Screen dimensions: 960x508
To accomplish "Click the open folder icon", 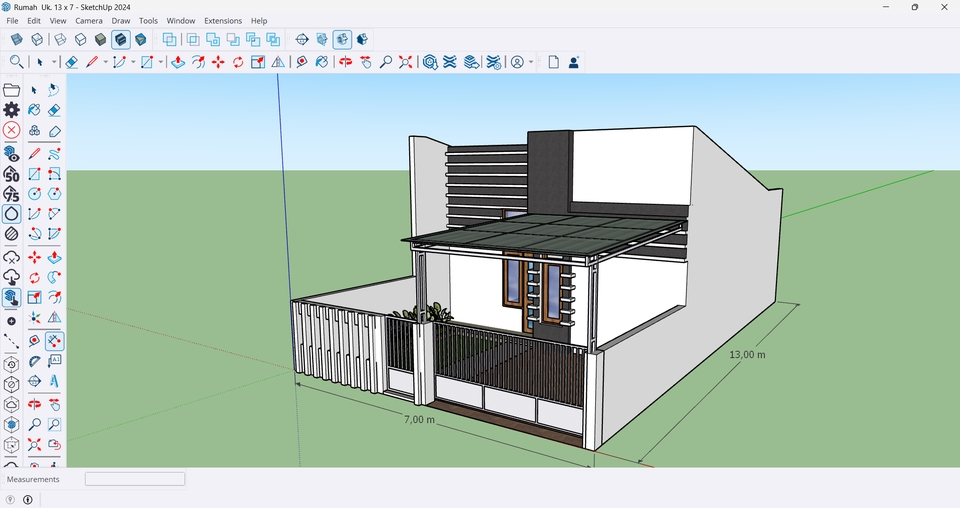I will [12, 90].
